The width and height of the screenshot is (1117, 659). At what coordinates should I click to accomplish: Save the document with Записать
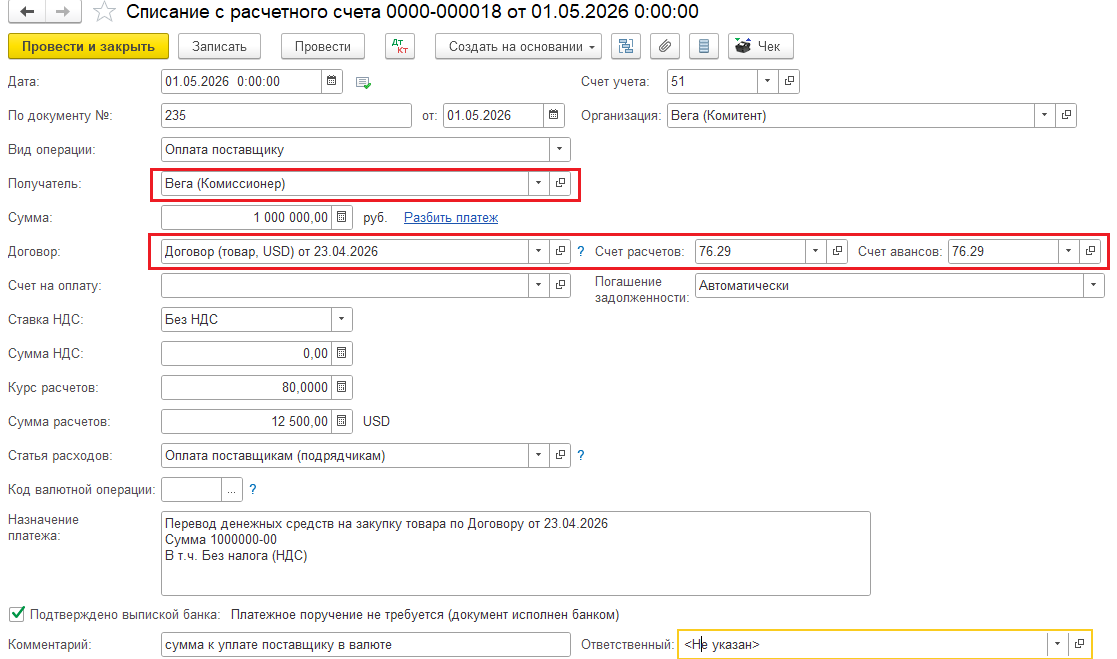(219, 46)
